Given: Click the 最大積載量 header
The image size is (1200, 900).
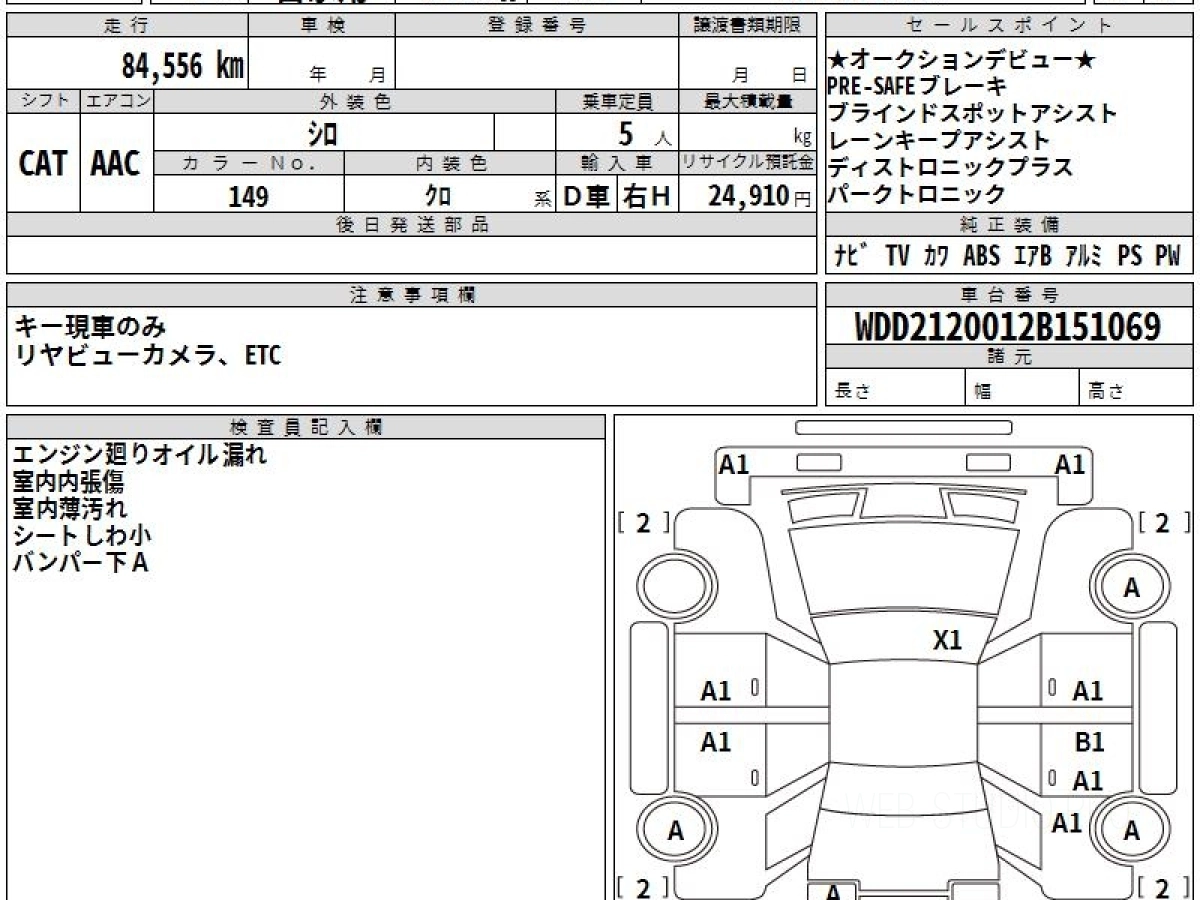Looking at the screenshot, I should (x=748, y=101).
